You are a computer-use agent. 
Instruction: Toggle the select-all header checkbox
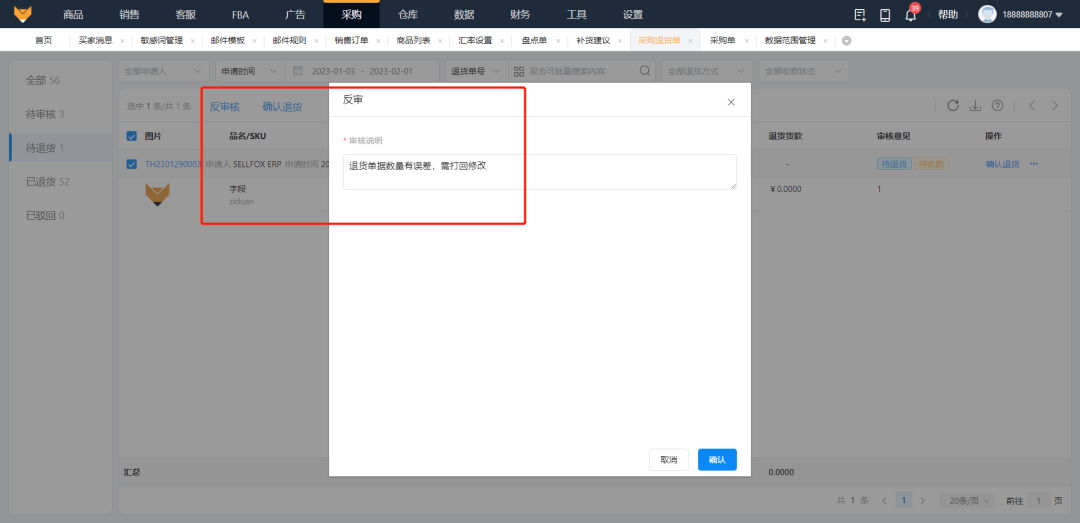pos(132,136)
